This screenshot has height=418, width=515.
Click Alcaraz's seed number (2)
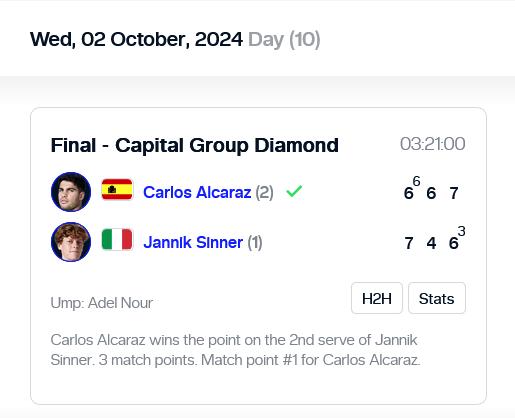(265, 192)
